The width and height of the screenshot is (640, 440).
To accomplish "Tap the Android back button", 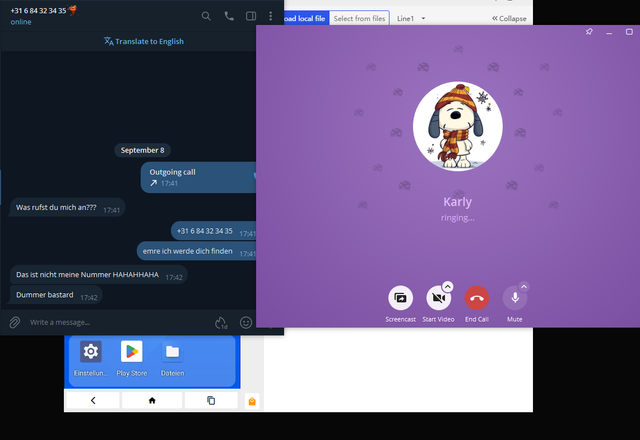I will (x=93, y=400).
